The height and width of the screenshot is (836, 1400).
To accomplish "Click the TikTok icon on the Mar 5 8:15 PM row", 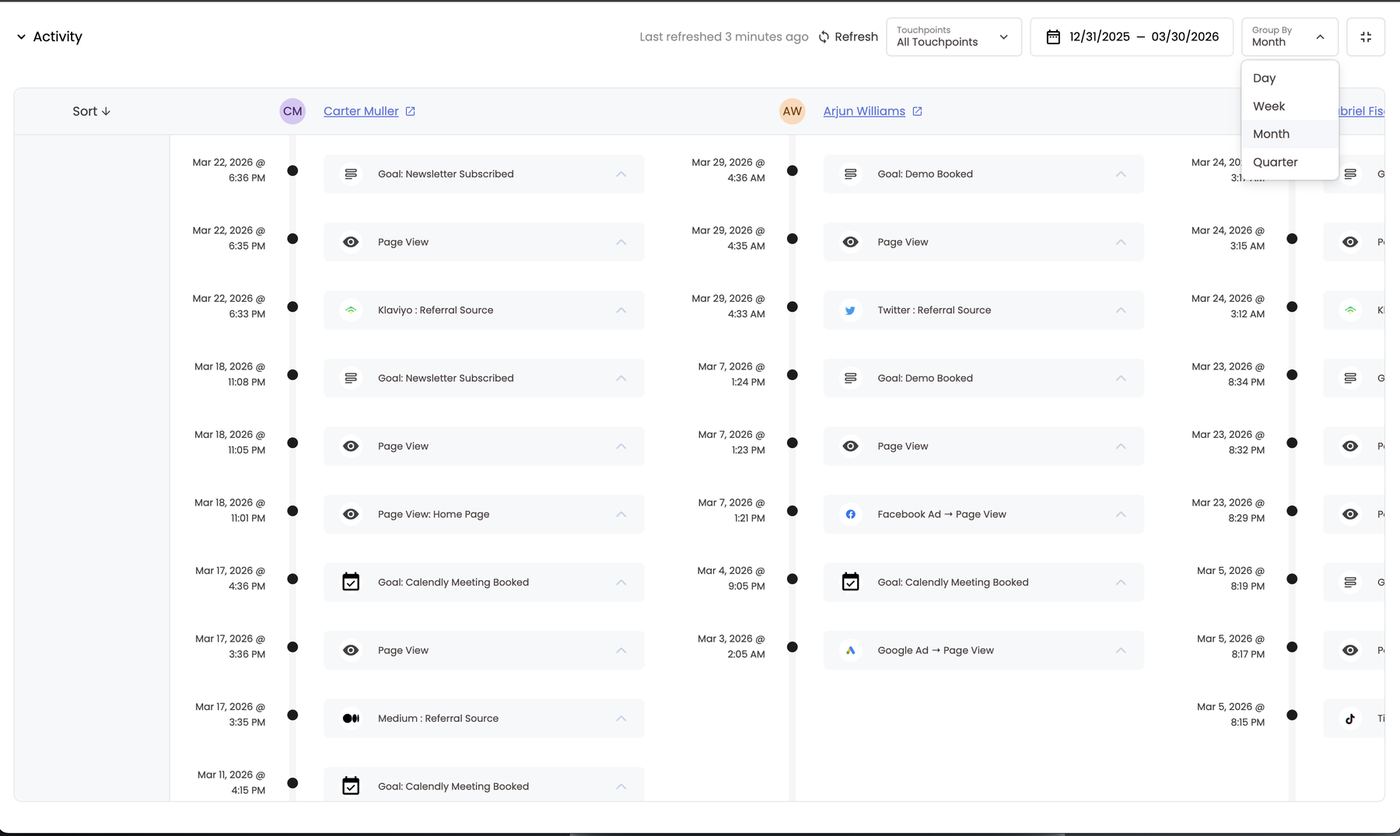I will [x=1350, y=718].
